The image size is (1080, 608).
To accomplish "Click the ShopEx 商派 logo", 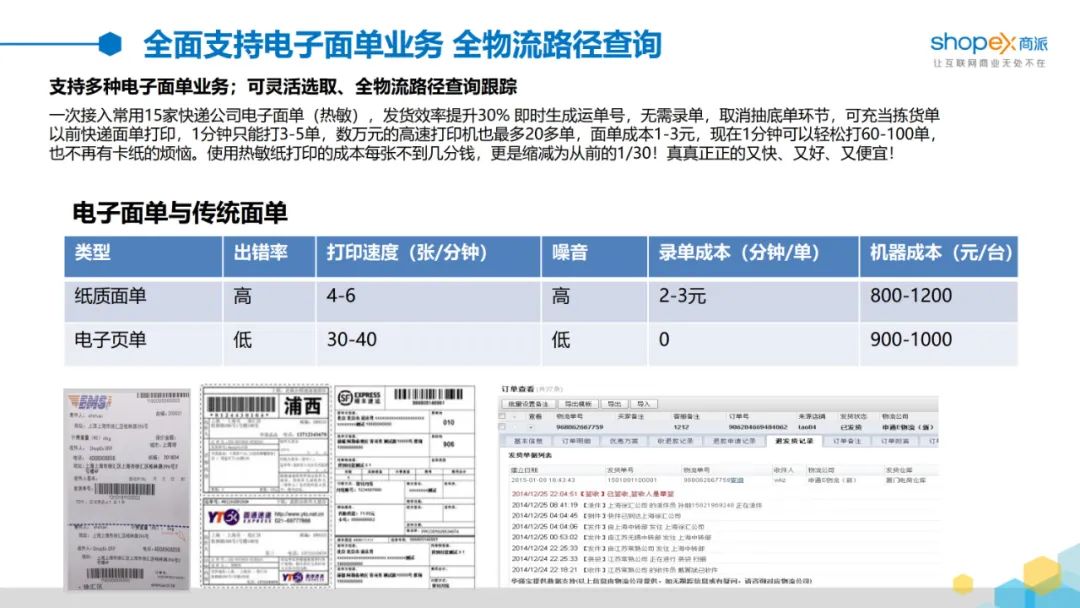I will pyautogui.click(x=988, y=50).
